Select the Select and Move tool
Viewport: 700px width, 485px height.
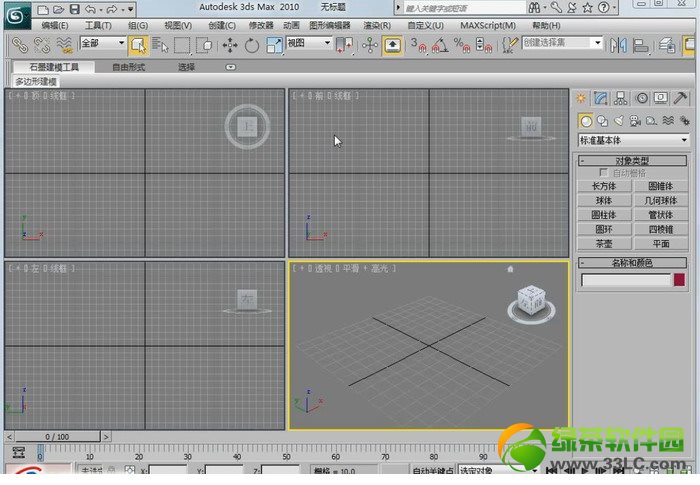(230, 45)
